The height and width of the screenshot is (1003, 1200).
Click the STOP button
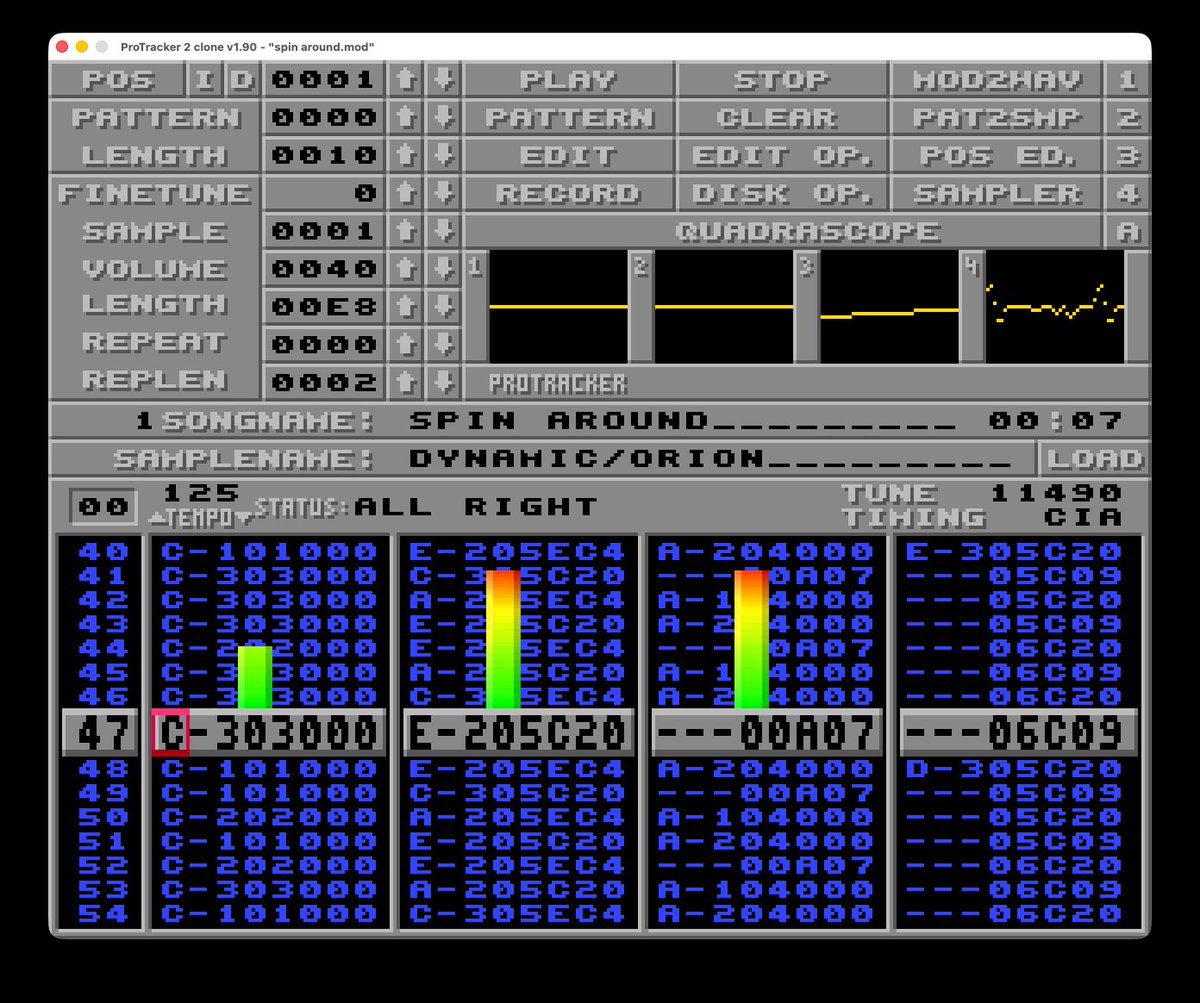pyautogui.click(x=782, y=80)
